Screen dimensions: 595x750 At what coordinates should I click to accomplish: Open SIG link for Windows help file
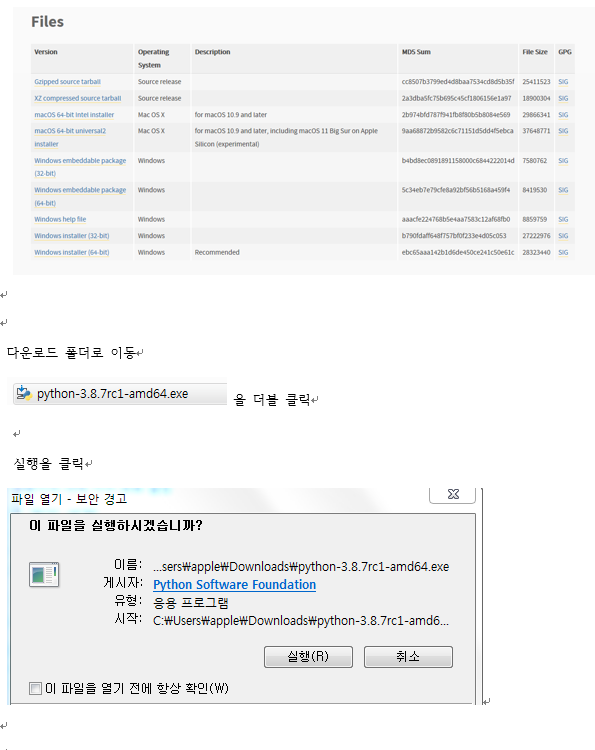click(563, 219)
